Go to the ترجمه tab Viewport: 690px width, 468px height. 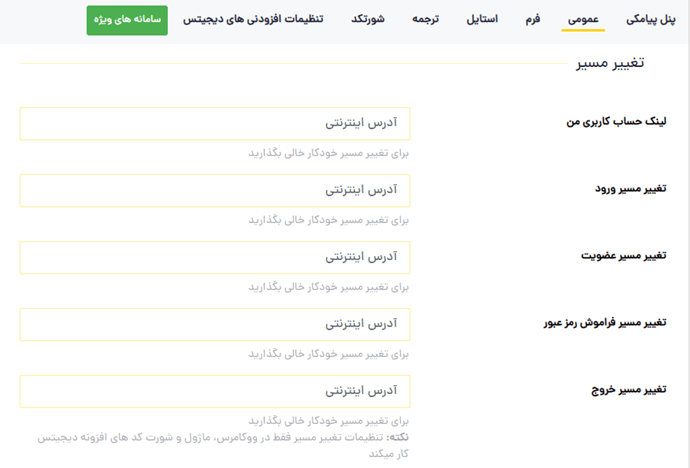coord(426,19)
